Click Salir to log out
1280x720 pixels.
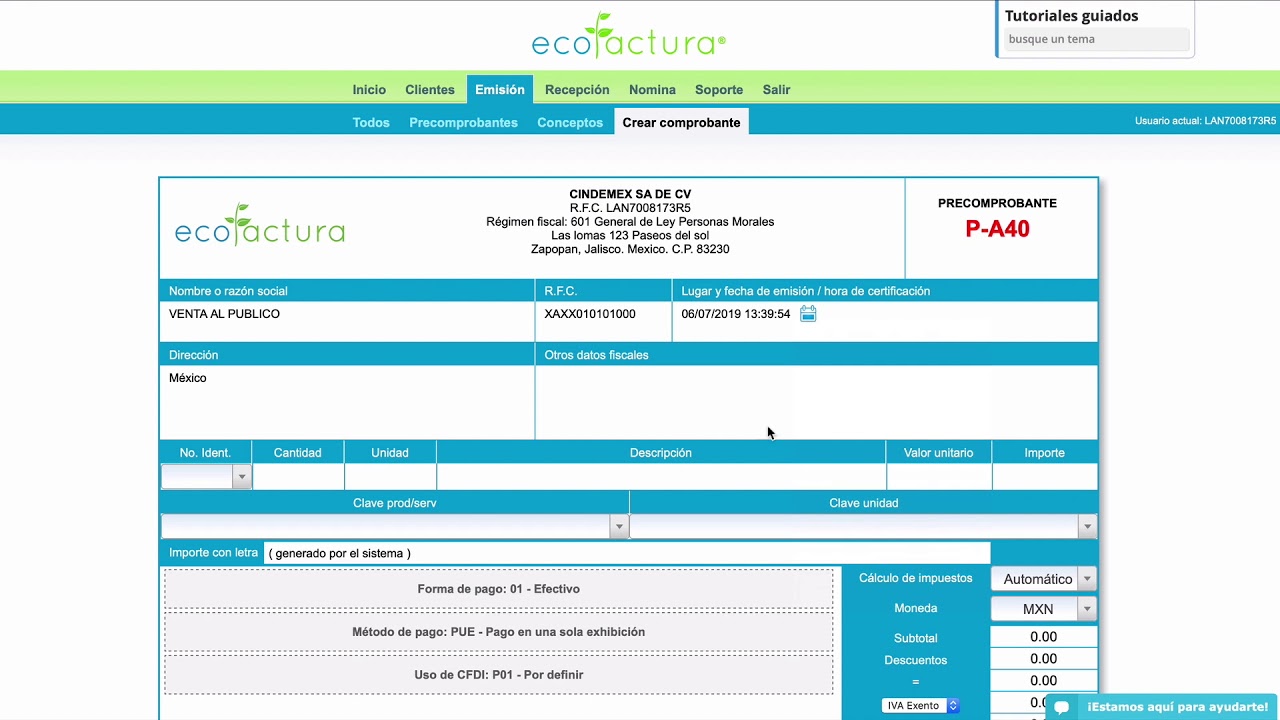(776, 90)
